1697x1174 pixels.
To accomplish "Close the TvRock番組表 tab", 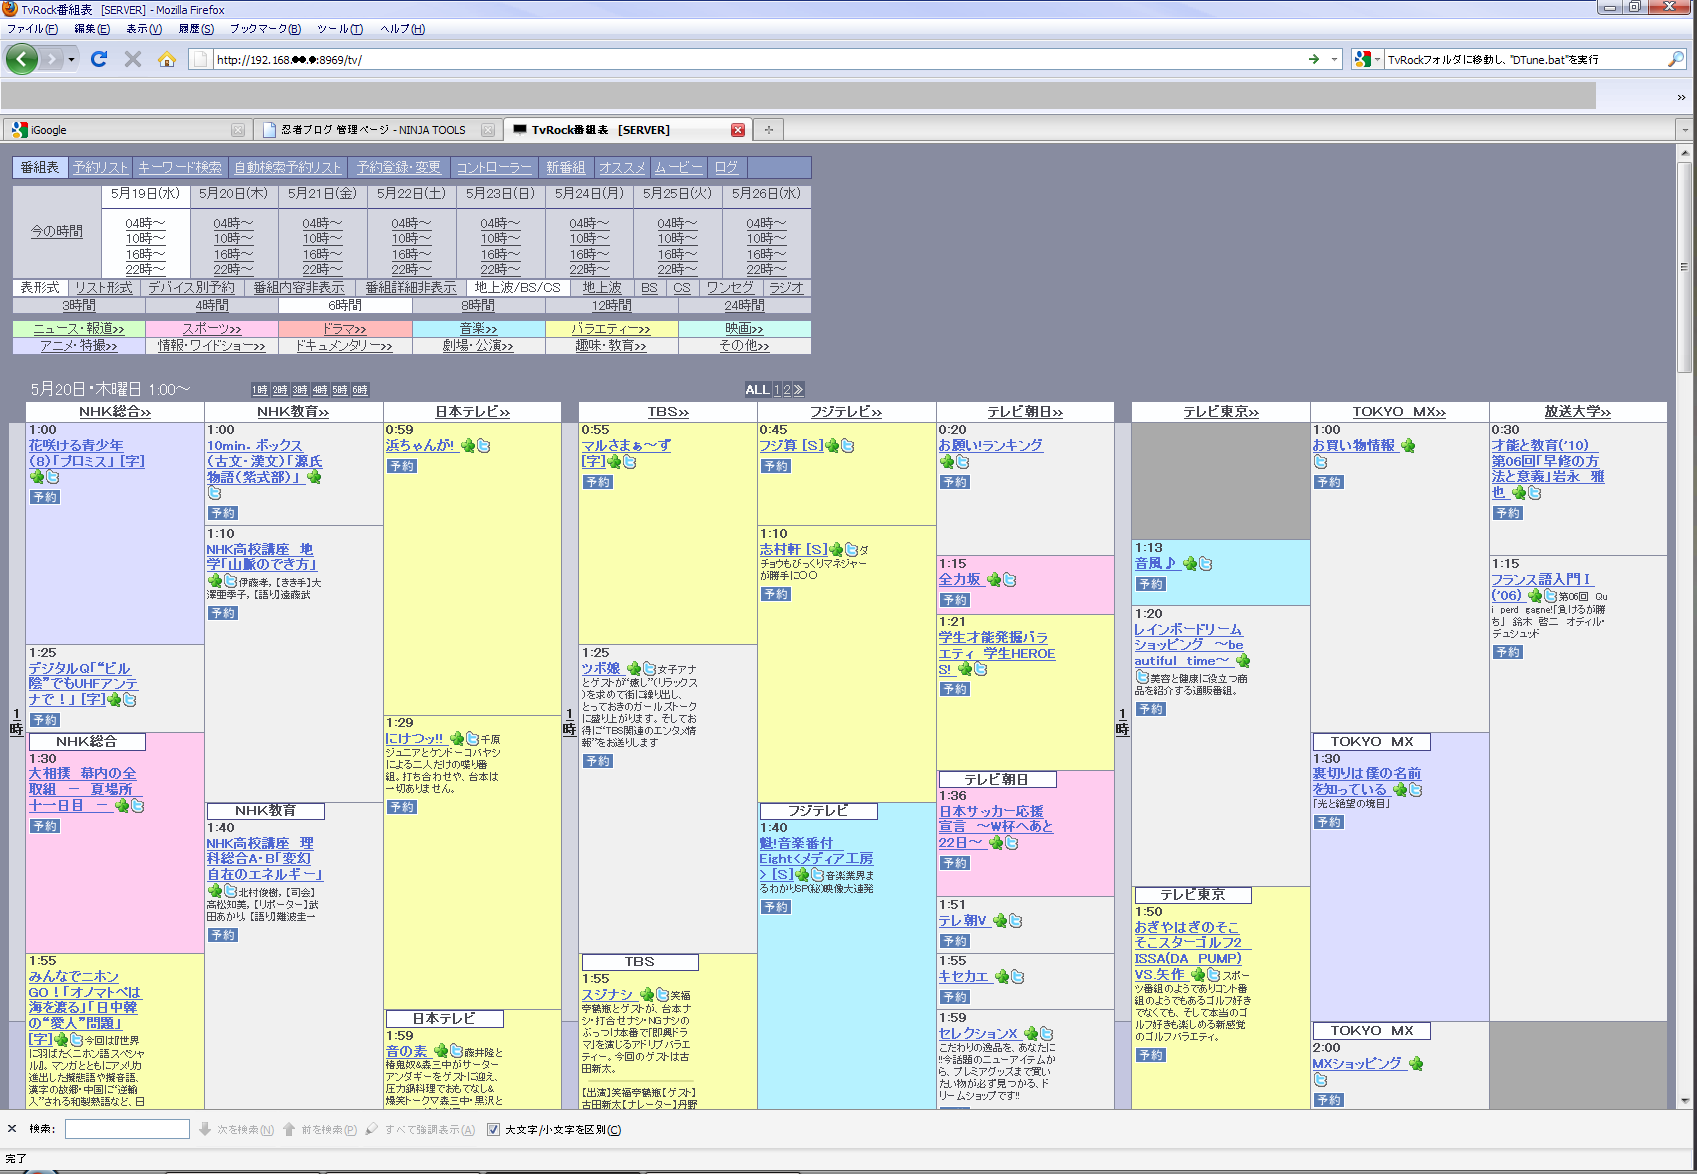I will click(x=738, y=130).
